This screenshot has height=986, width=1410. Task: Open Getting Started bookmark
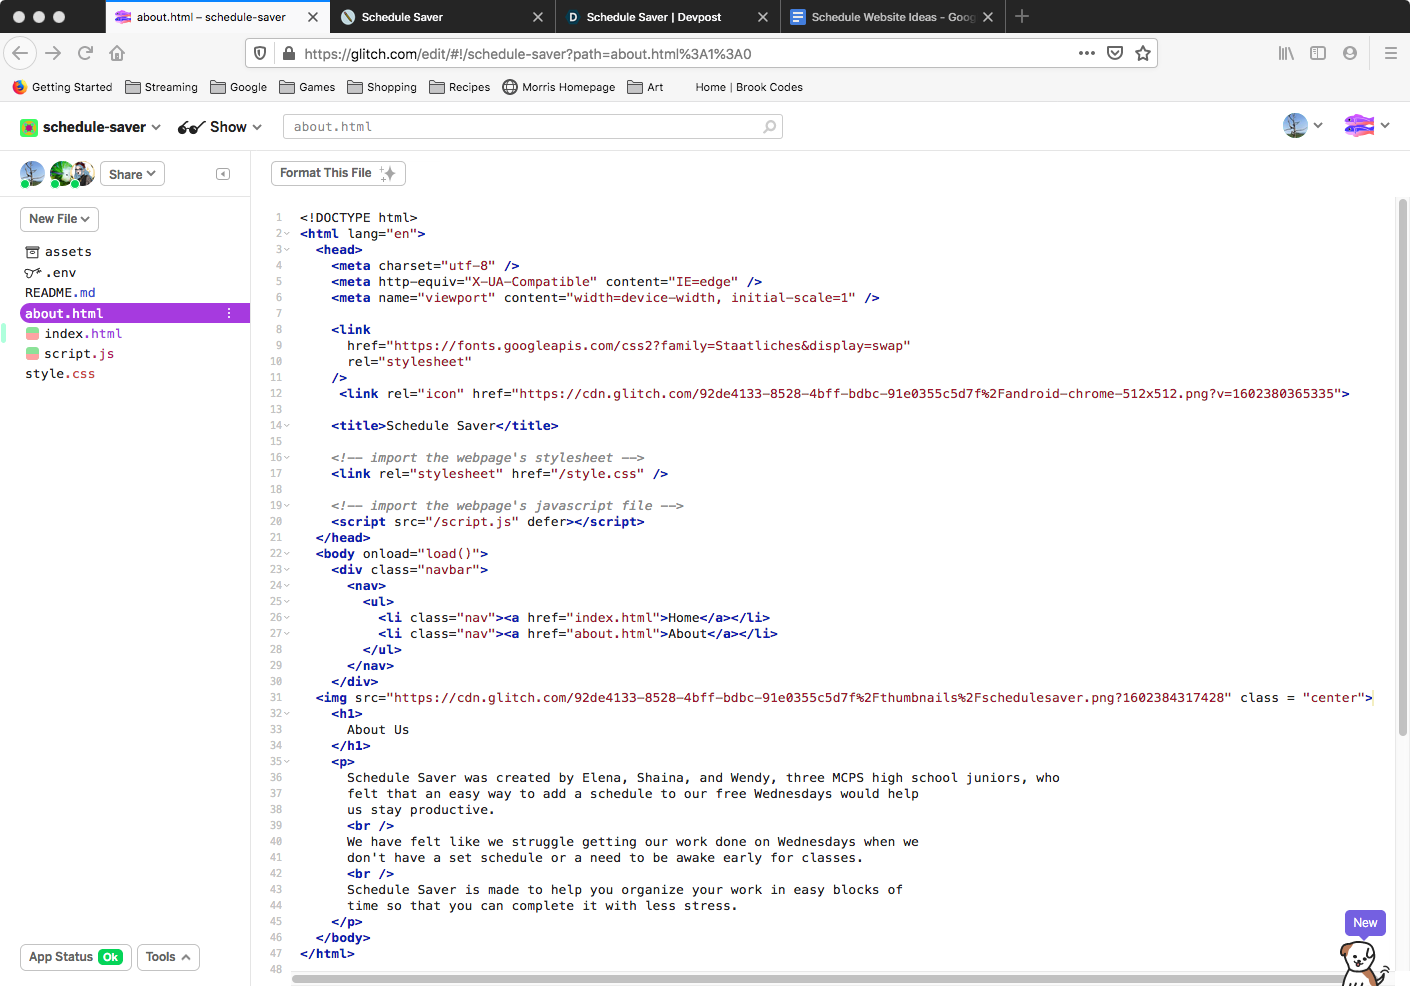[x=62, y=87]
